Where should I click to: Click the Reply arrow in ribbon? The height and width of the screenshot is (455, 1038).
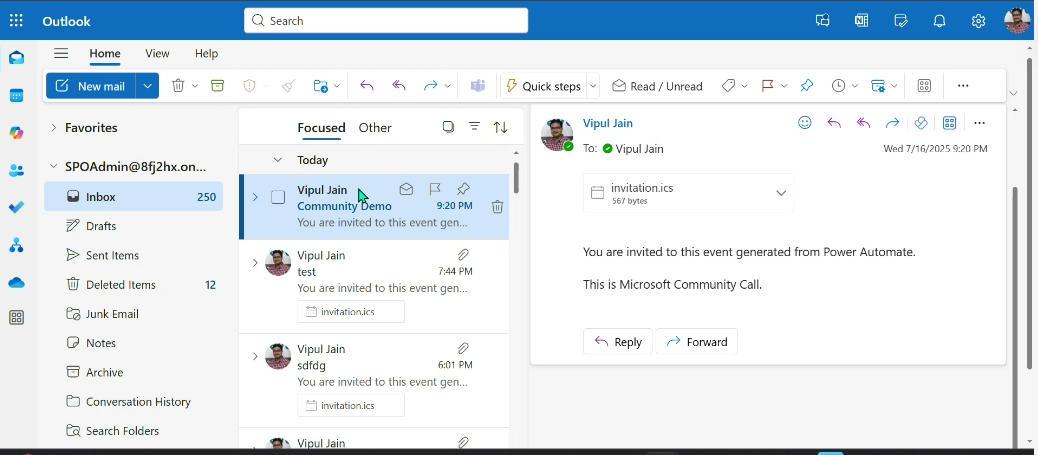367,86
